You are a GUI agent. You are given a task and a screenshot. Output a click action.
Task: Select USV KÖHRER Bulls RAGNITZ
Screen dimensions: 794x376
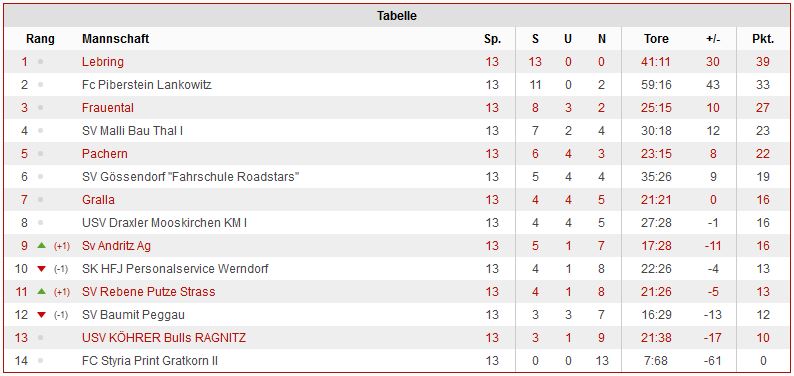pyautogui.click(x=164, y=338)
